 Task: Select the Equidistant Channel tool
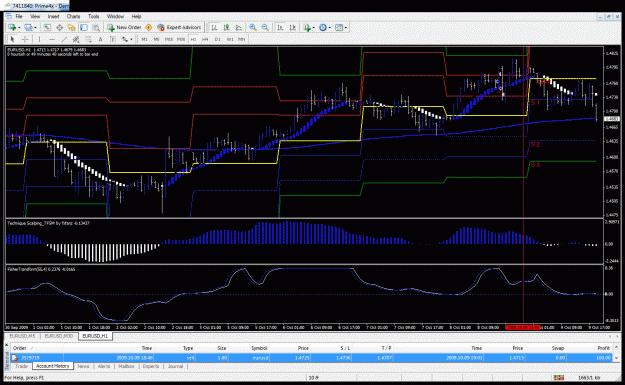(x=76, y=39)
